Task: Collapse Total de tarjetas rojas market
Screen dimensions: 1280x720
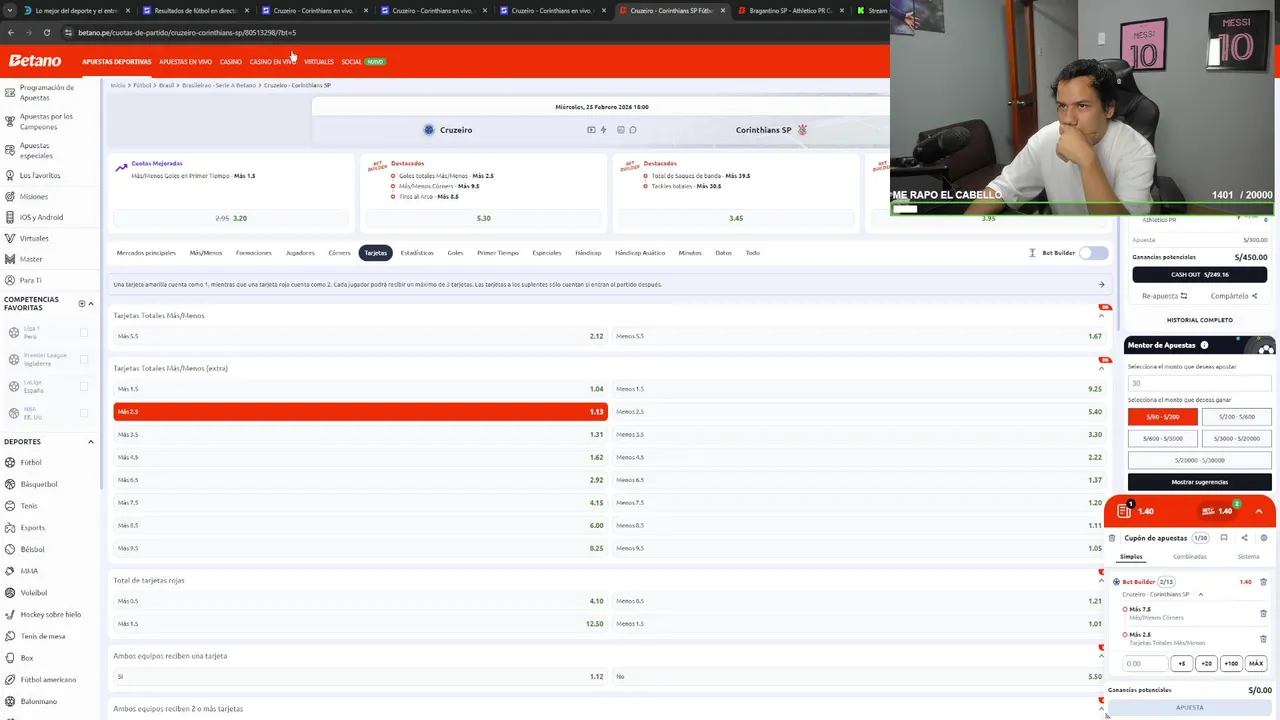Action: pos(1101,580)
